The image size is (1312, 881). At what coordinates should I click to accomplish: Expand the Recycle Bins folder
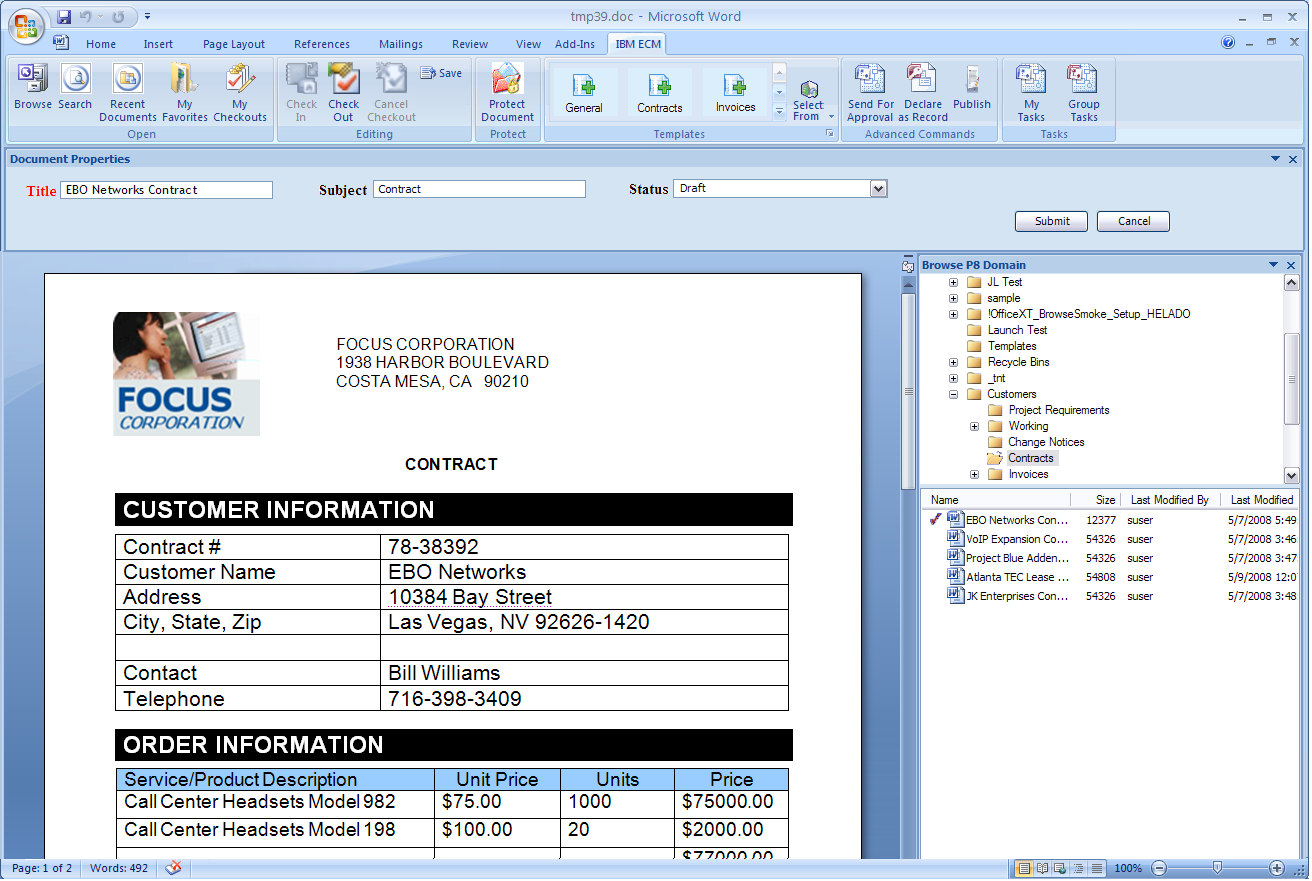coord(953,362)
